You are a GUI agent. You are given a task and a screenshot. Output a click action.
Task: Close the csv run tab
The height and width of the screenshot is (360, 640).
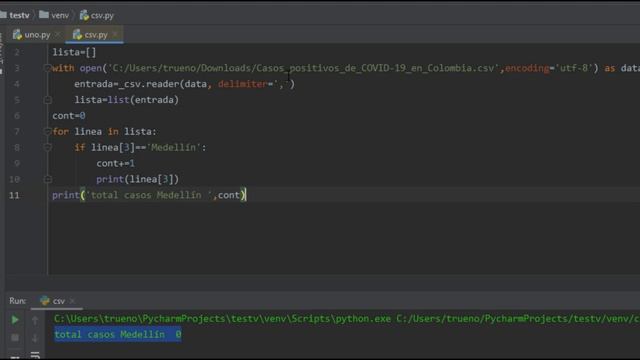coord(72,301)
